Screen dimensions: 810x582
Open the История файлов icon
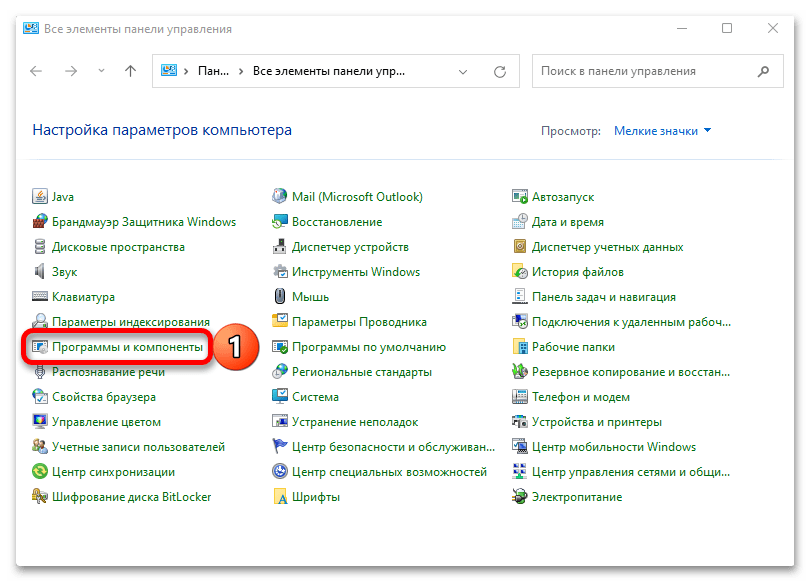pos(520,272)
